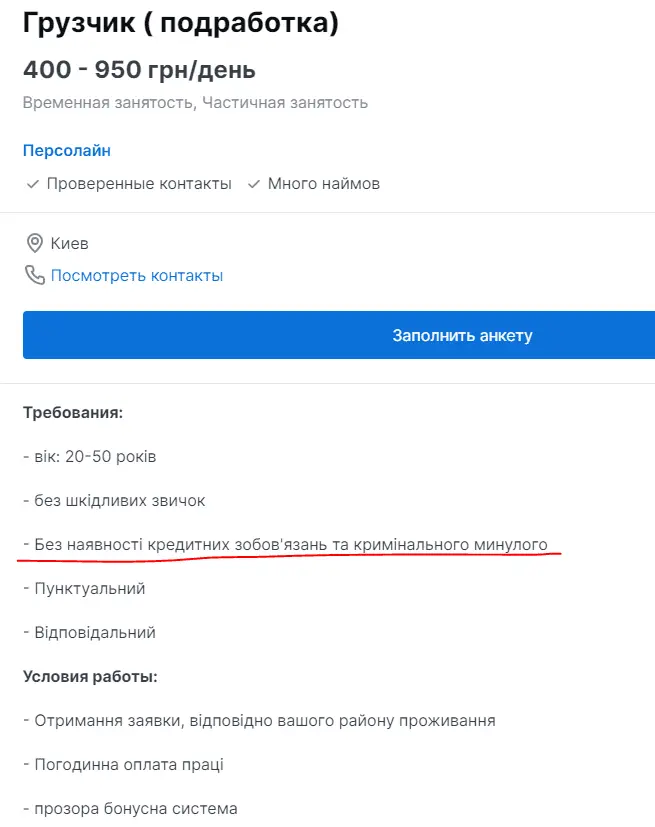Click the checkmark icon before Проверенные контакты
The image size is (655, 827).
33,184
